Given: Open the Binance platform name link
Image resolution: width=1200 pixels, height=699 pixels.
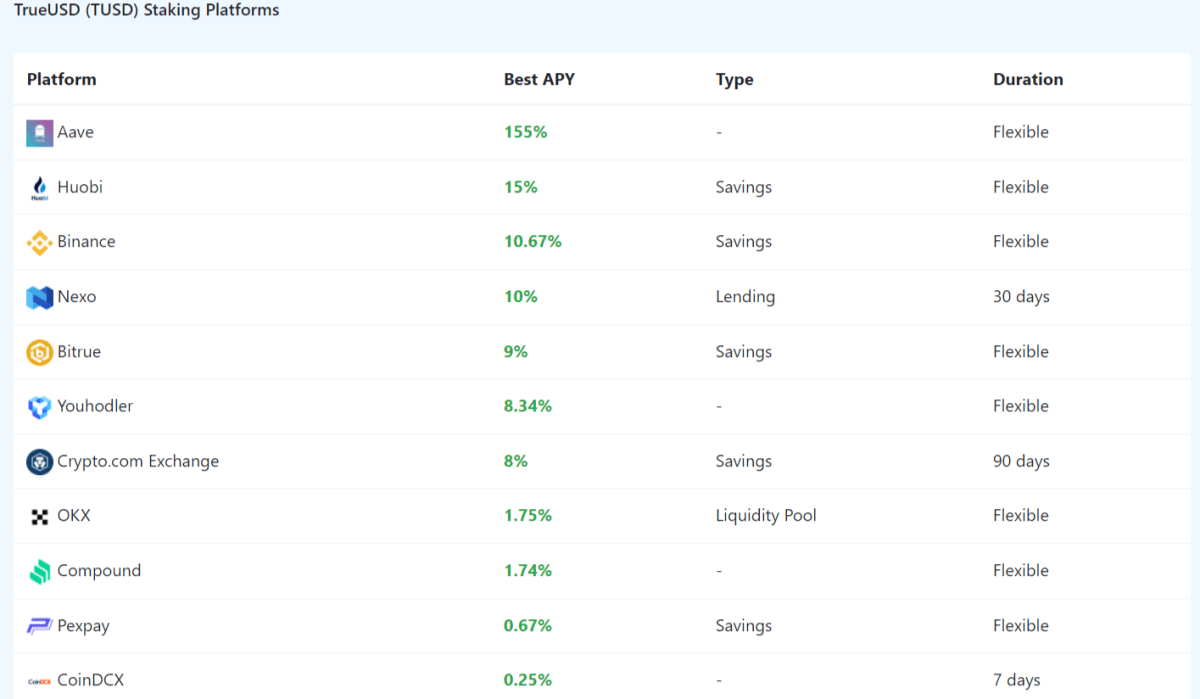Looking at the screenshot, I should click(86, 241).
